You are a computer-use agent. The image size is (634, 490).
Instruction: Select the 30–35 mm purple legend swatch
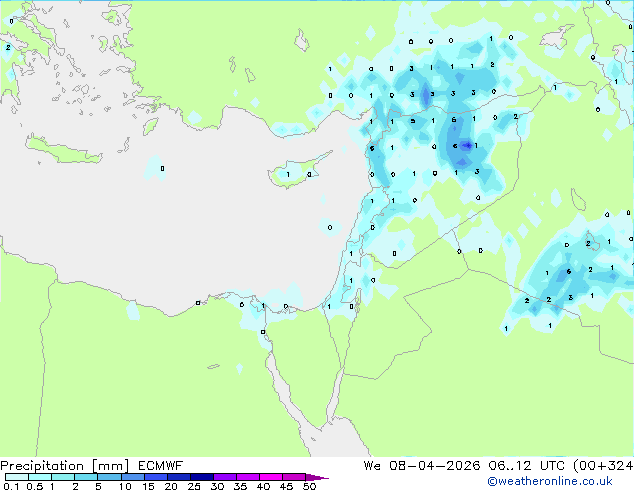click(224, 477)
